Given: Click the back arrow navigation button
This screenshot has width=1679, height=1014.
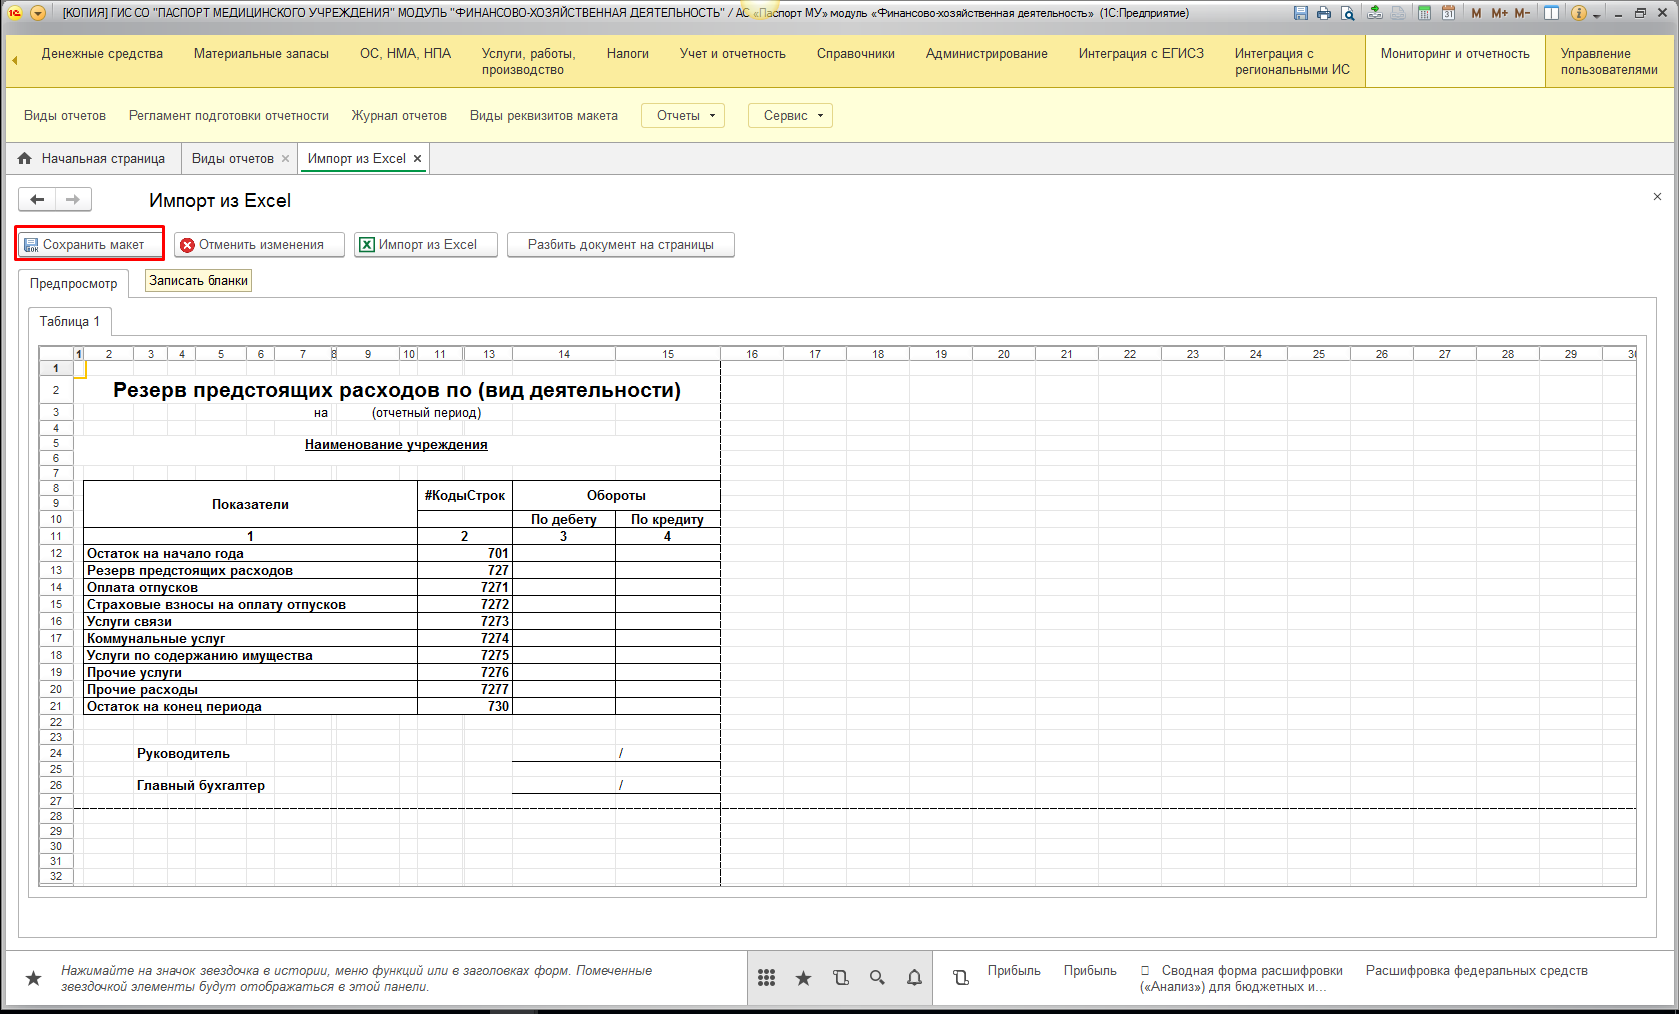Looking at the screenshot, I should click(x=37, y=200).
